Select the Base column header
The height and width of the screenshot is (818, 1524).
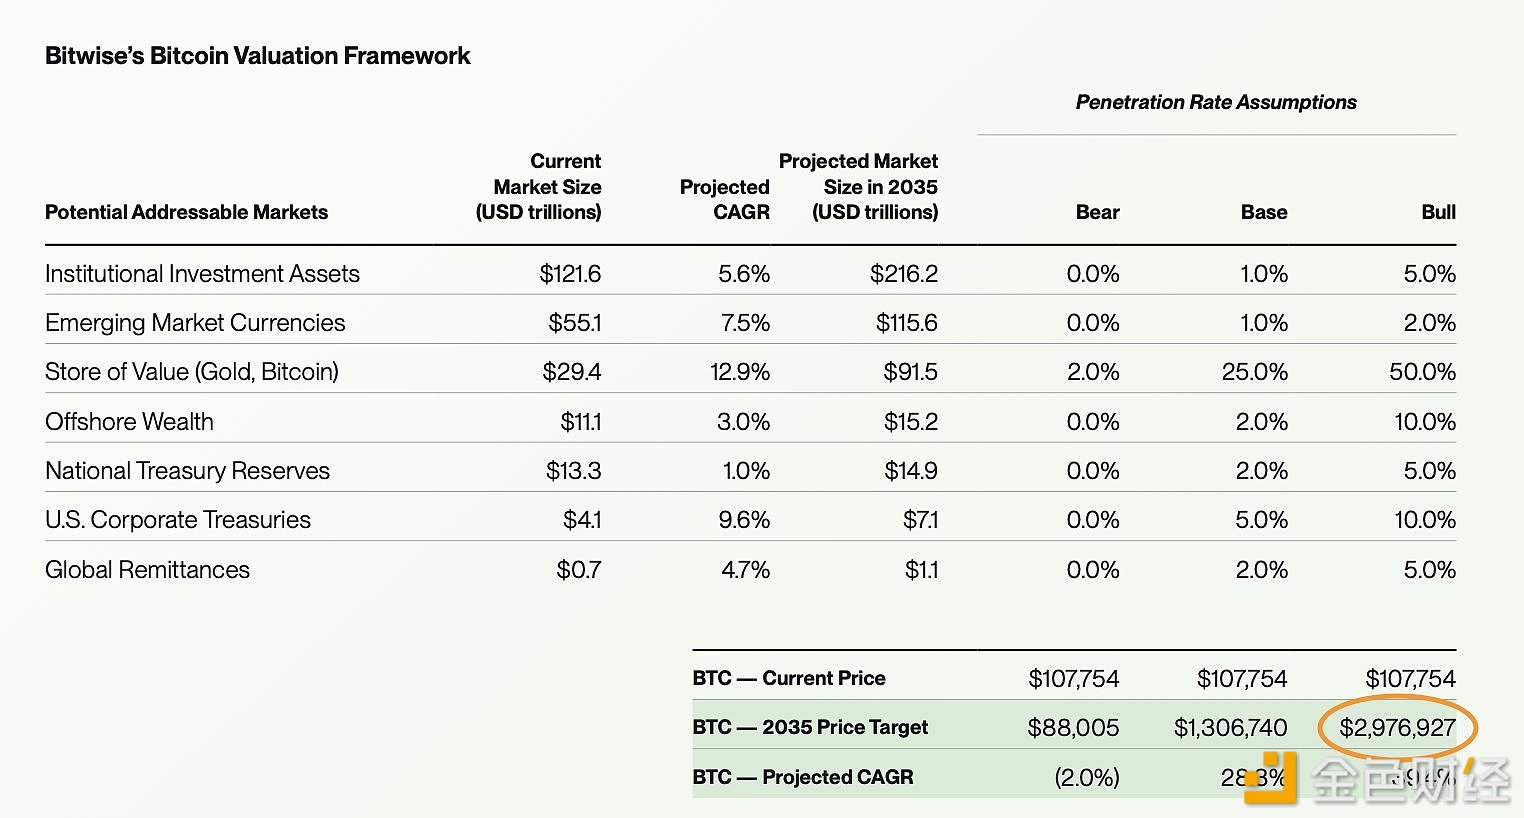click(1263, 212)
